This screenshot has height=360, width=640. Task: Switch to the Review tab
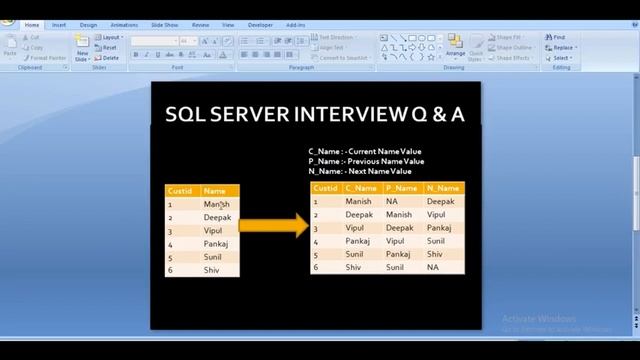[200, 25]
